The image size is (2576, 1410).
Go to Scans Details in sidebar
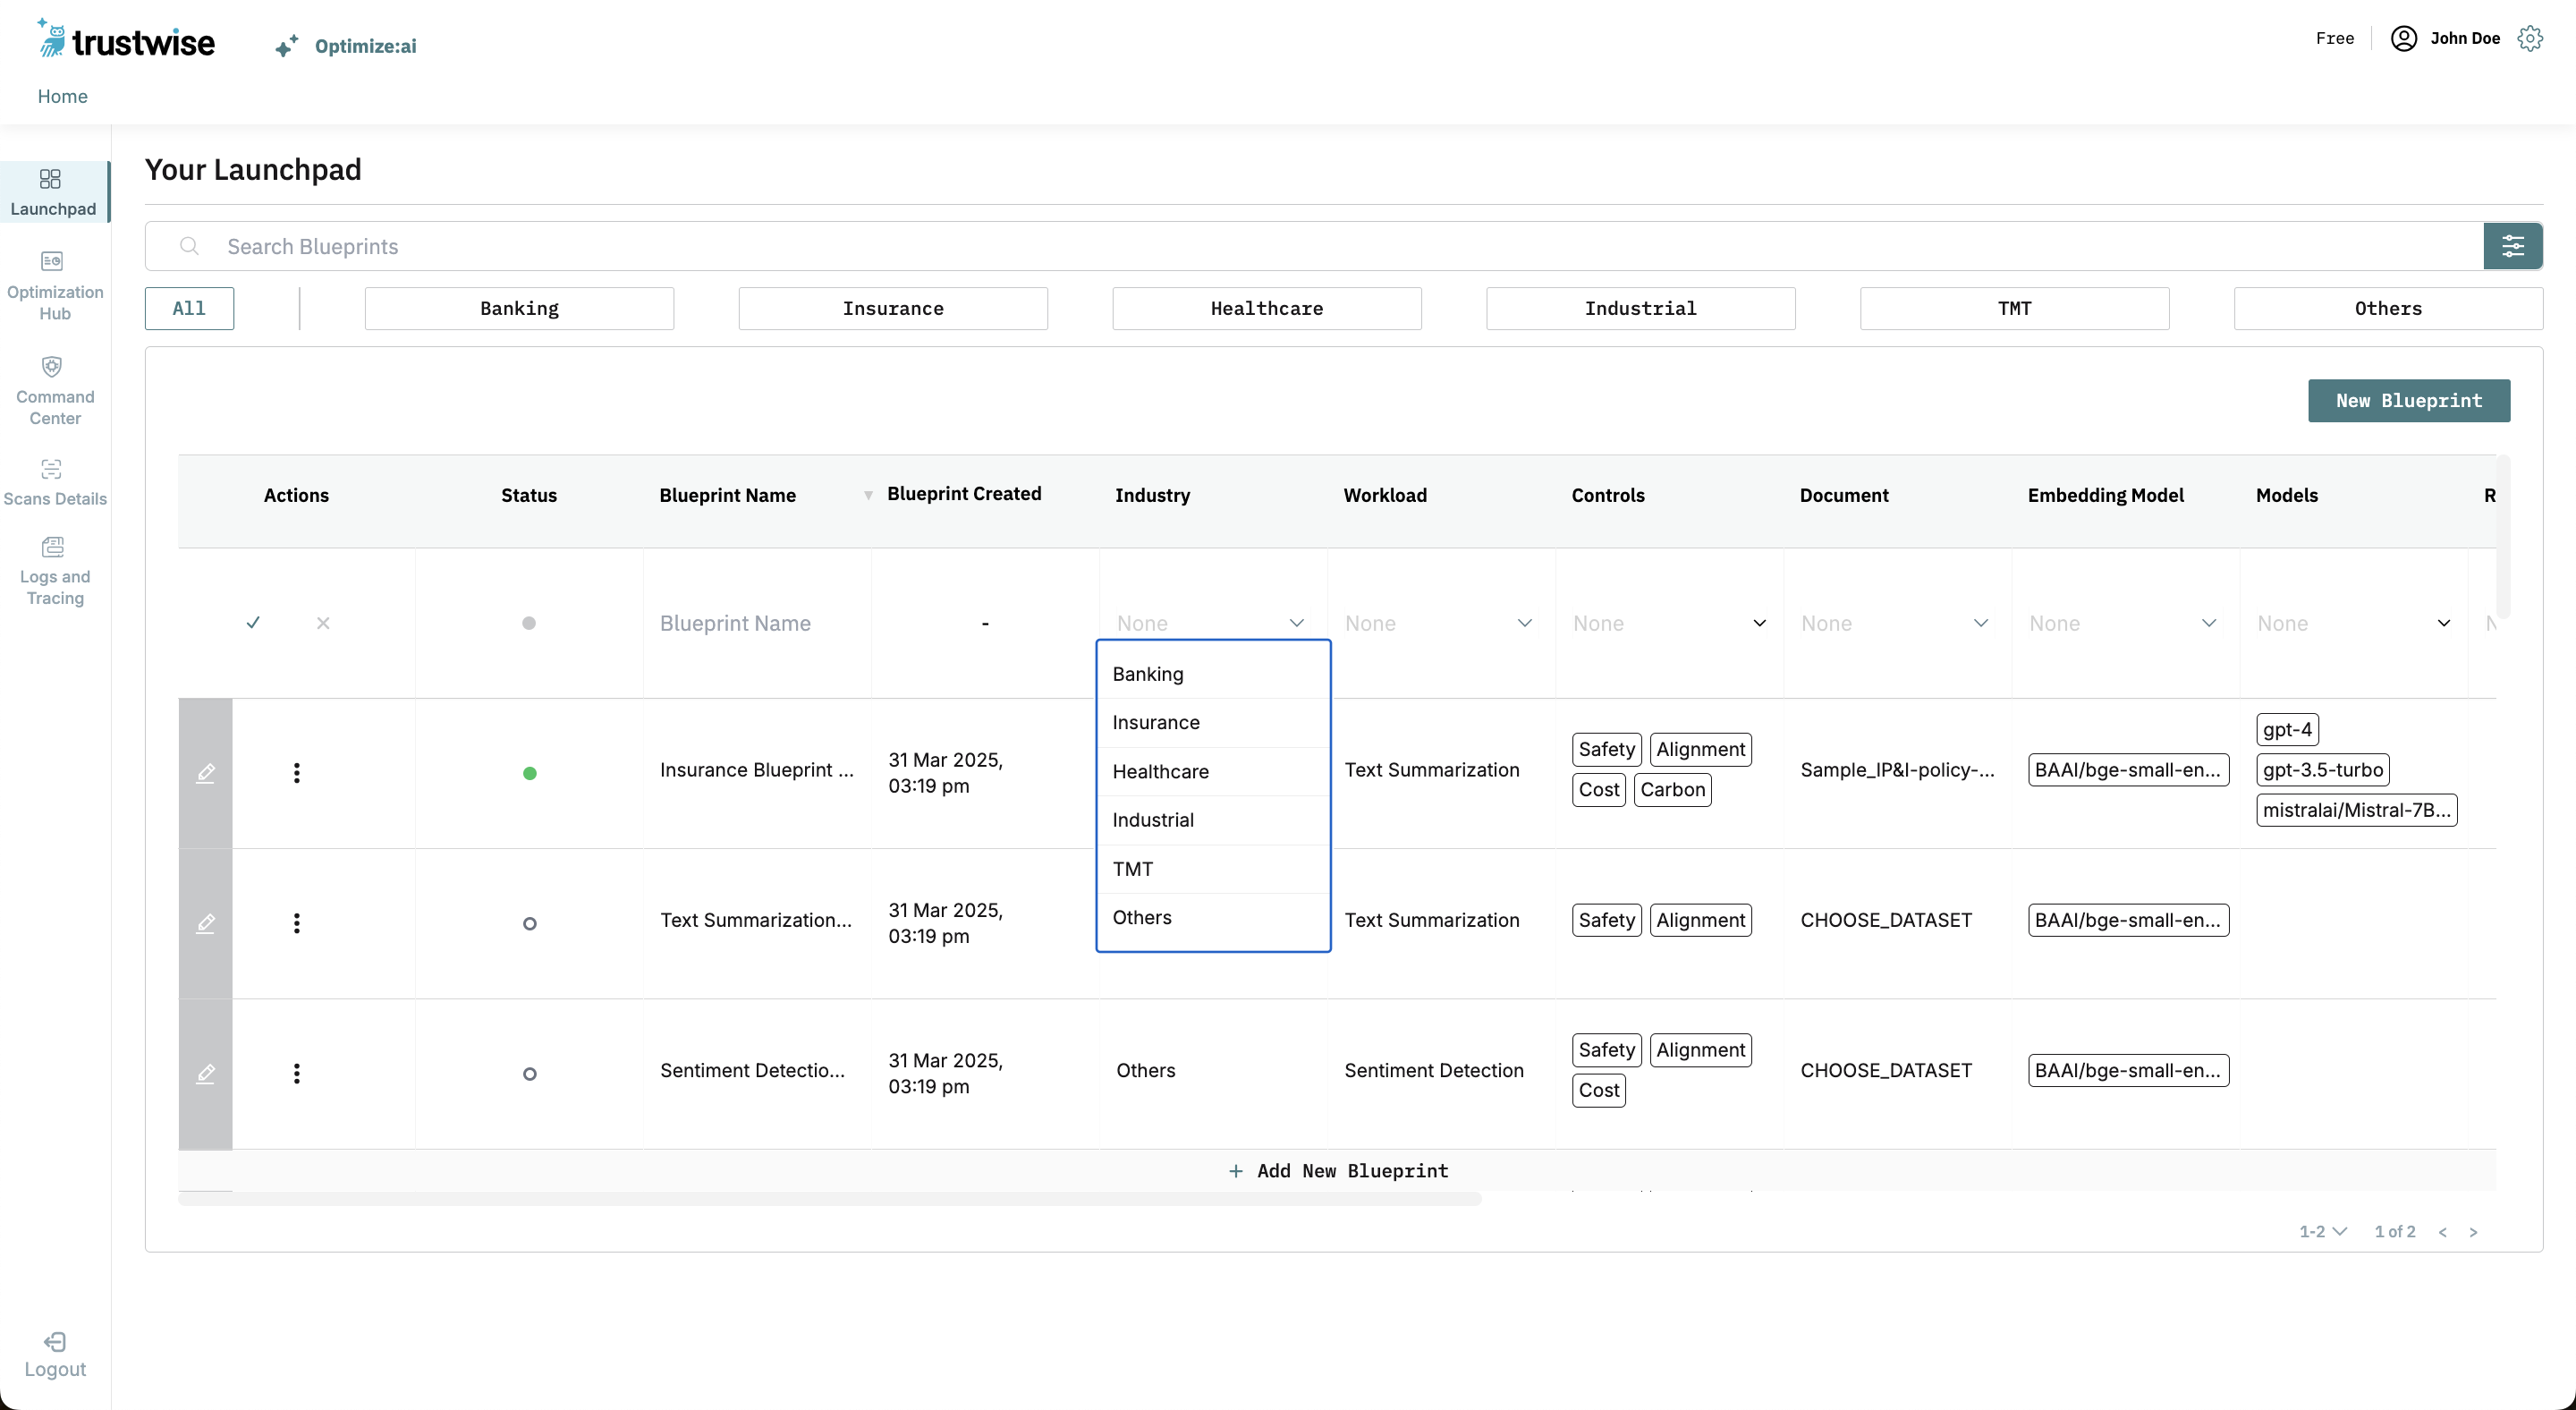[x=52, y=469]
